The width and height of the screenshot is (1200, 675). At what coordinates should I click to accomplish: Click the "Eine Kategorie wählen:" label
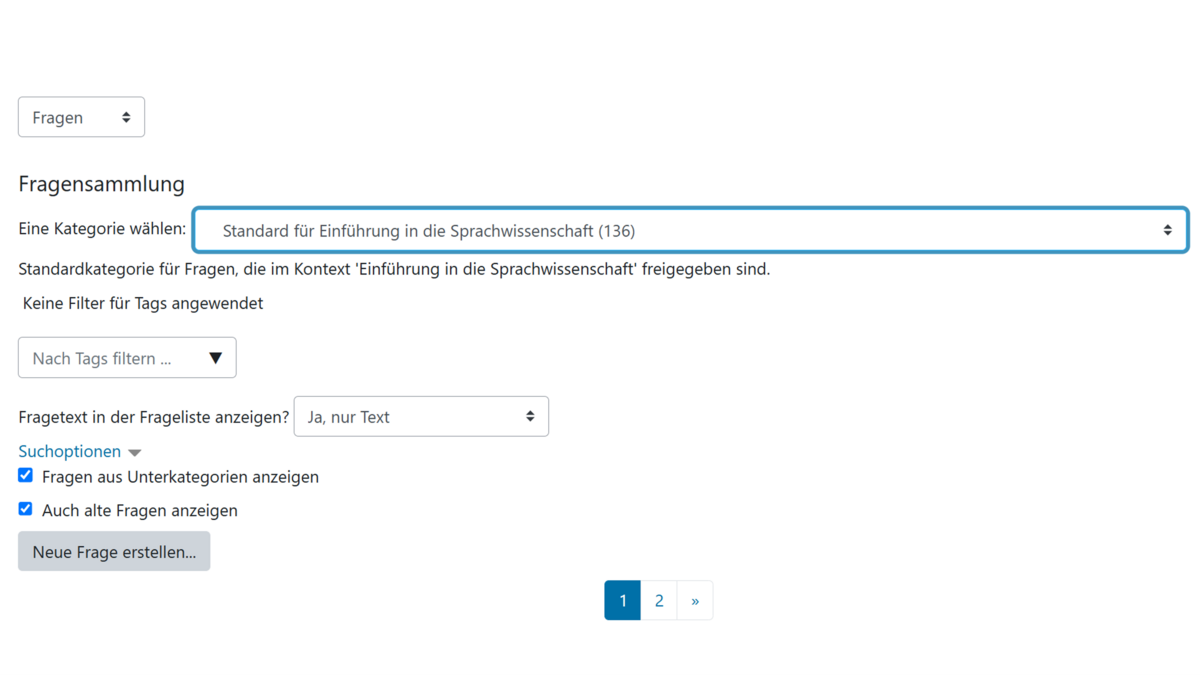(102, 229)
